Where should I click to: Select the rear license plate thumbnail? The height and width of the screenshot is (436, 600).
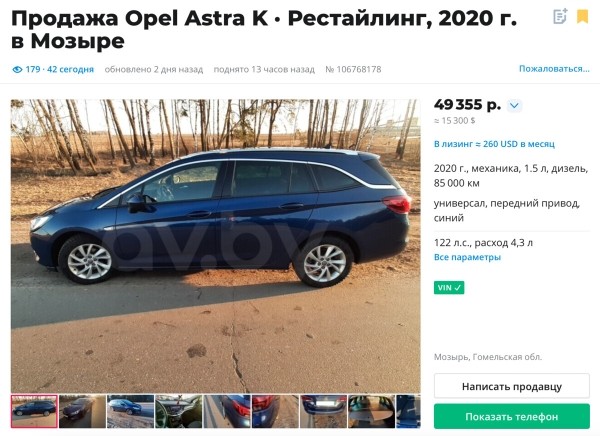tap(323, 412)
